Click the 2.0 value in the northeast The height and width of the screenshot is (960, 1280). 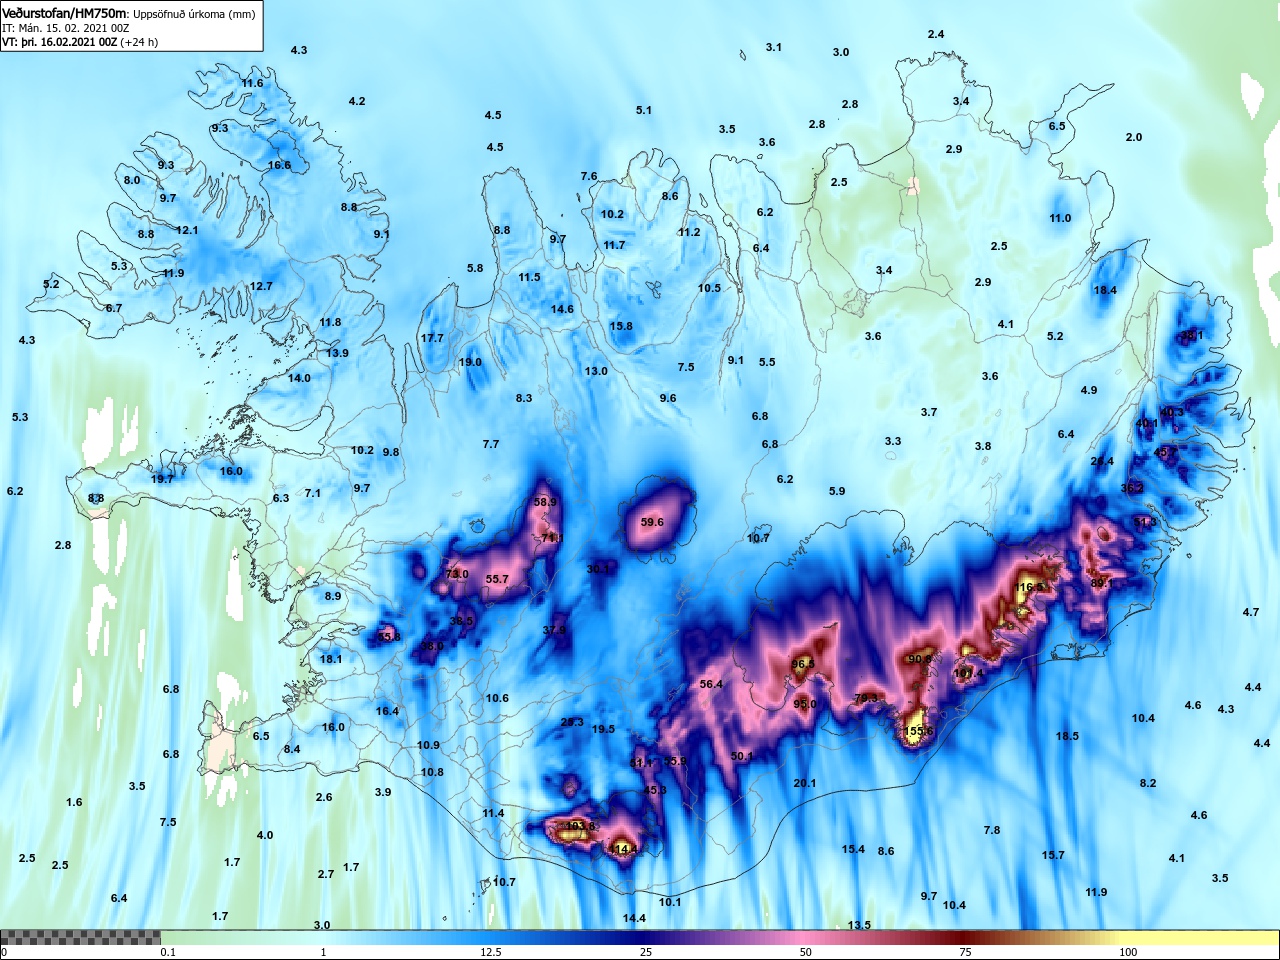click(x=1133, y=137)
